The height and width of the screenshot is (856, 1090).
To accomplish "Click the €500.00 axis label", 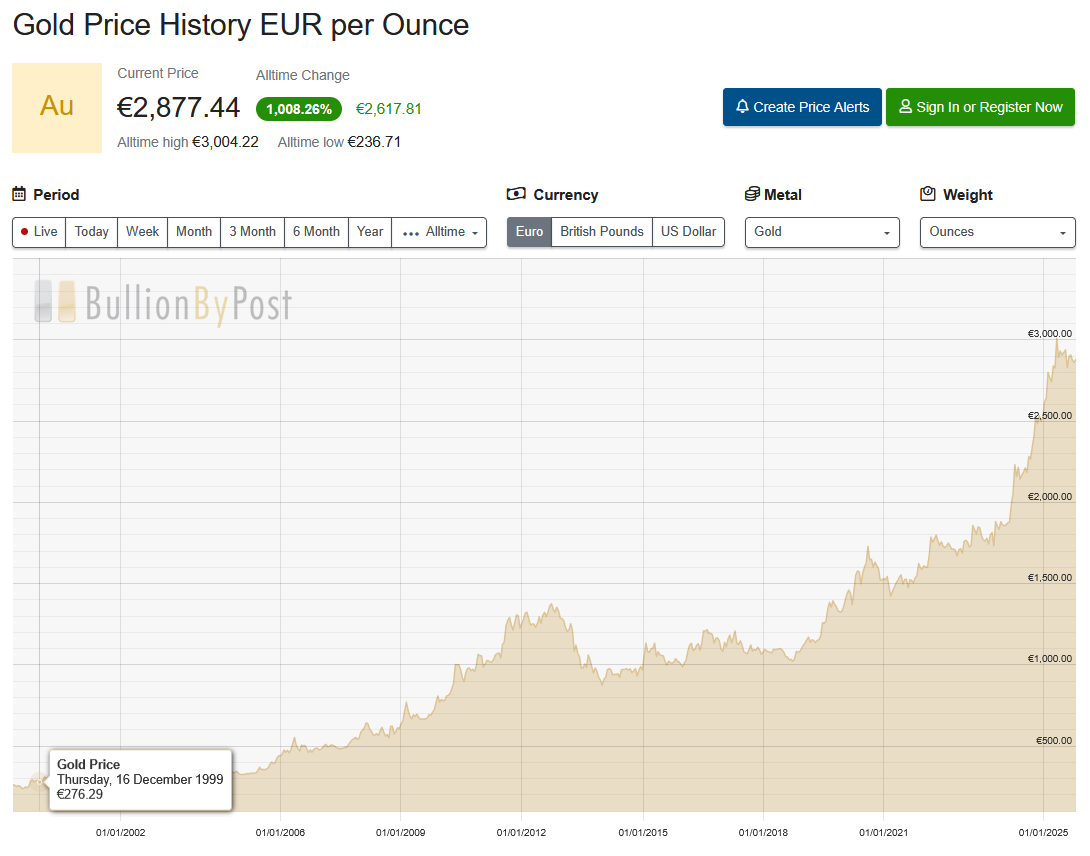I will (1054, 741).
